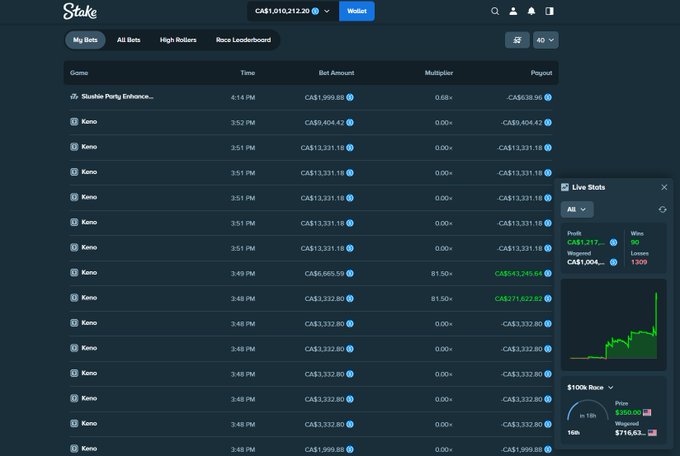Image resolution: width=680 pixels, height=456 pixels.
Task: Open the All filter dropdown in Live Stats
Action: click(577, 210)
